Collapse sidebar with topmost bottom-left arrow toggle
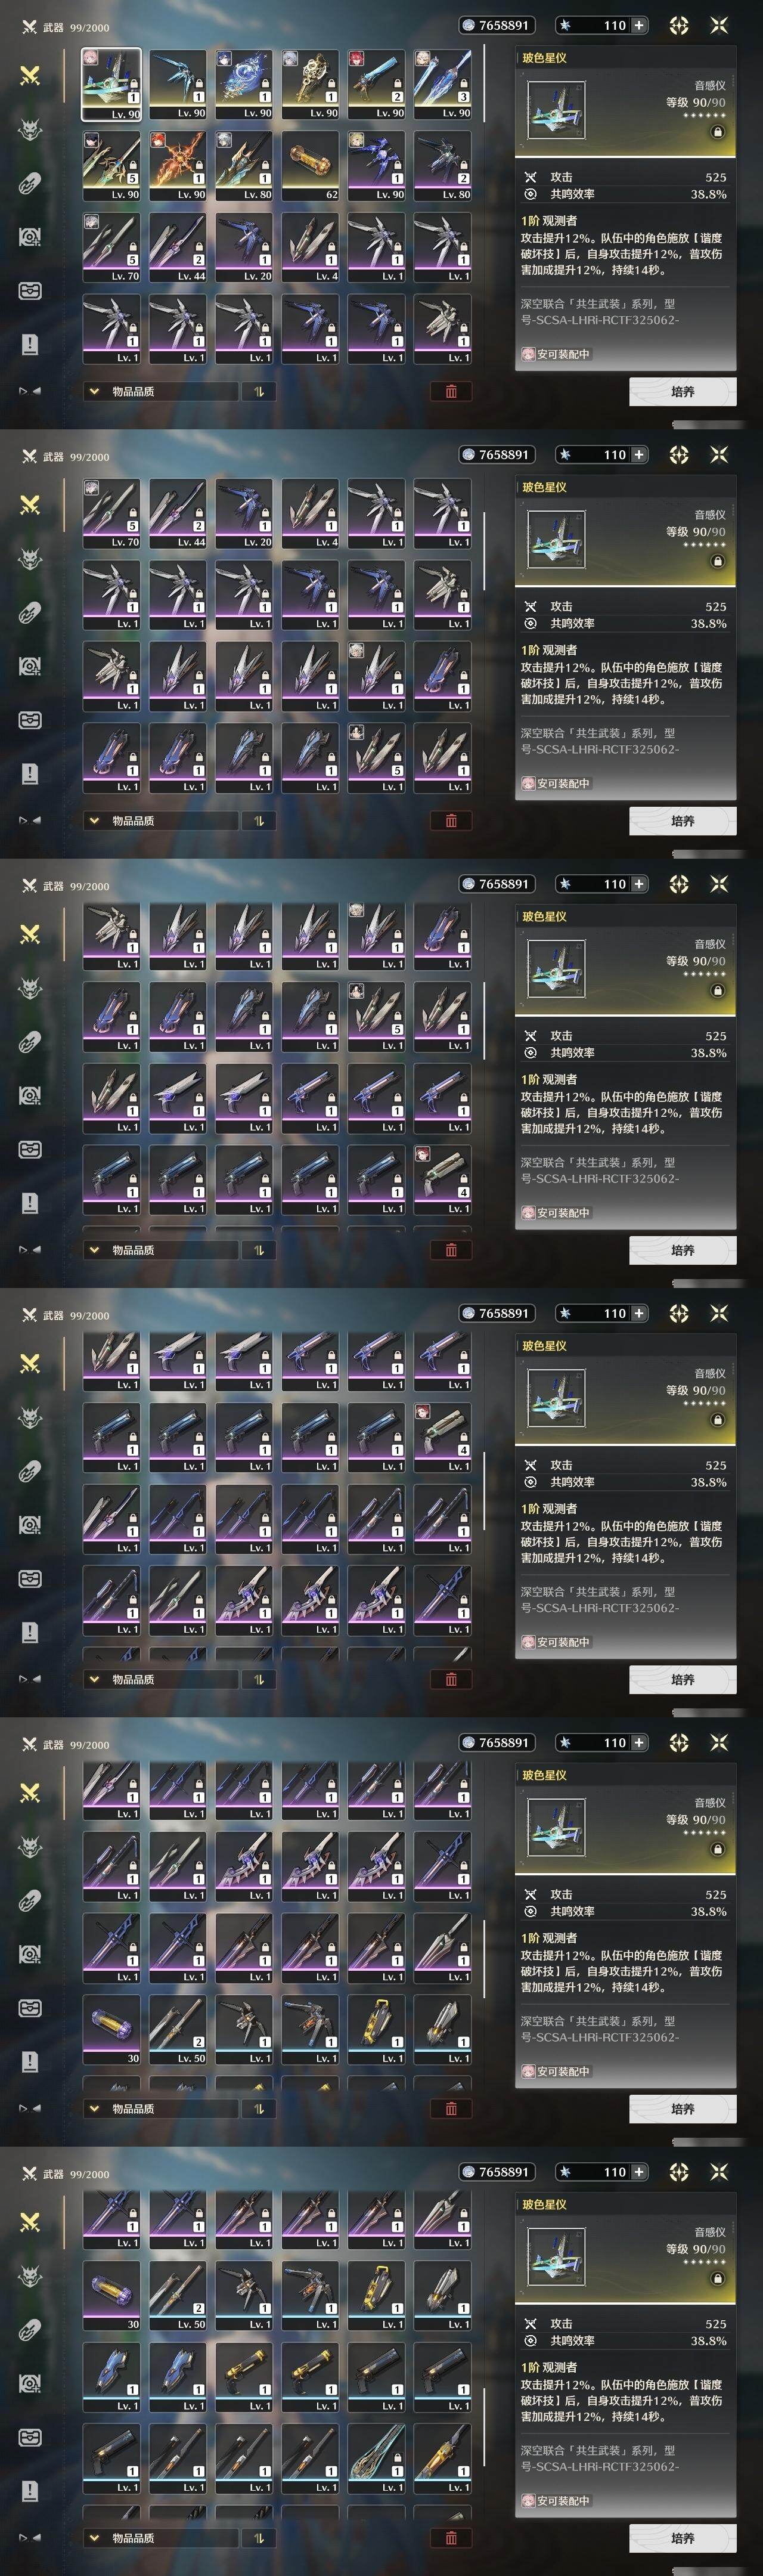 tap(30, 391)
